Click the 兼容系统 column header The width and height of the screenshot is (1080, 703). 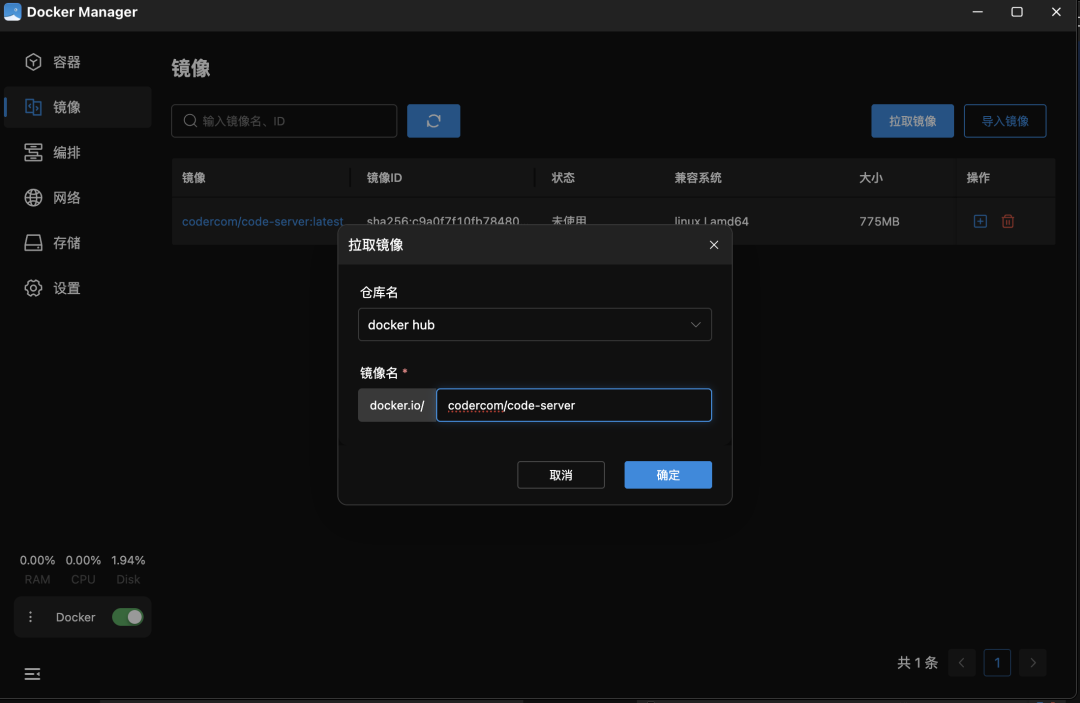(x=698, y=178)
